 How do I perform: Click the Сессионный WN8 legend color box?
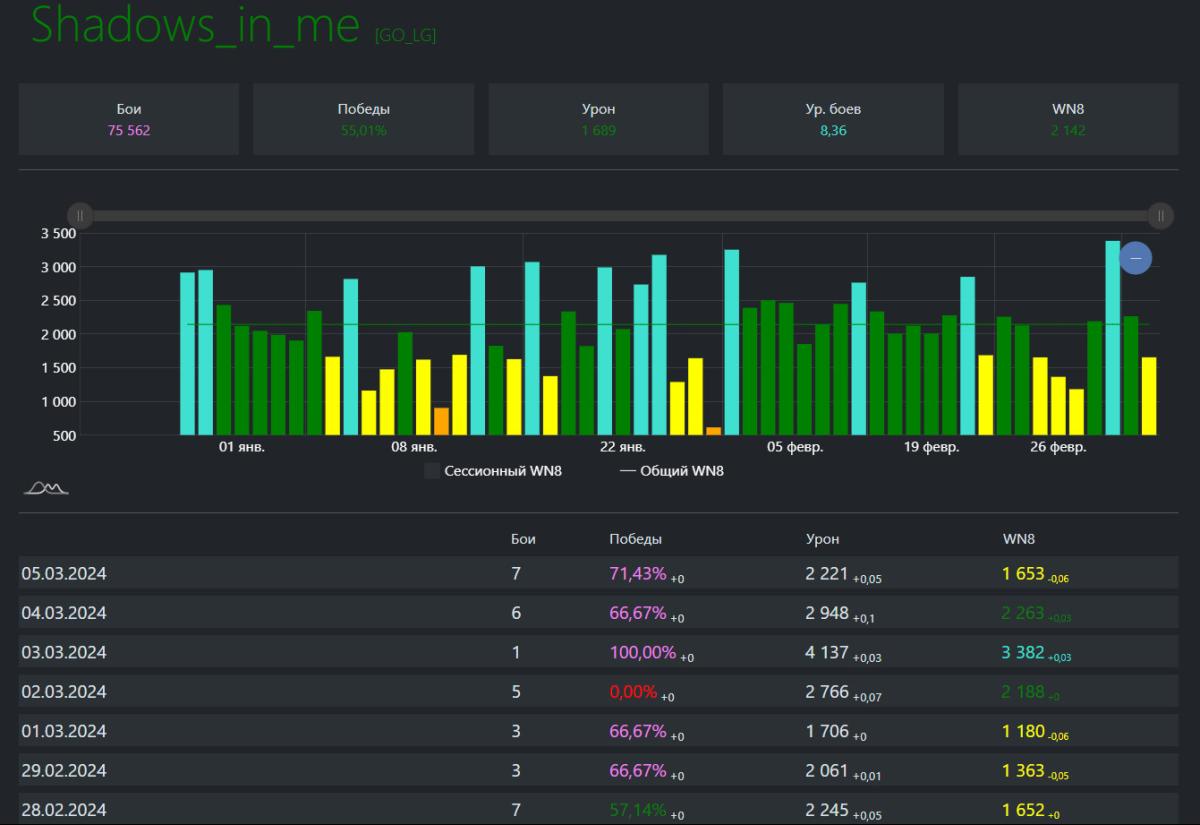point(432,471)
